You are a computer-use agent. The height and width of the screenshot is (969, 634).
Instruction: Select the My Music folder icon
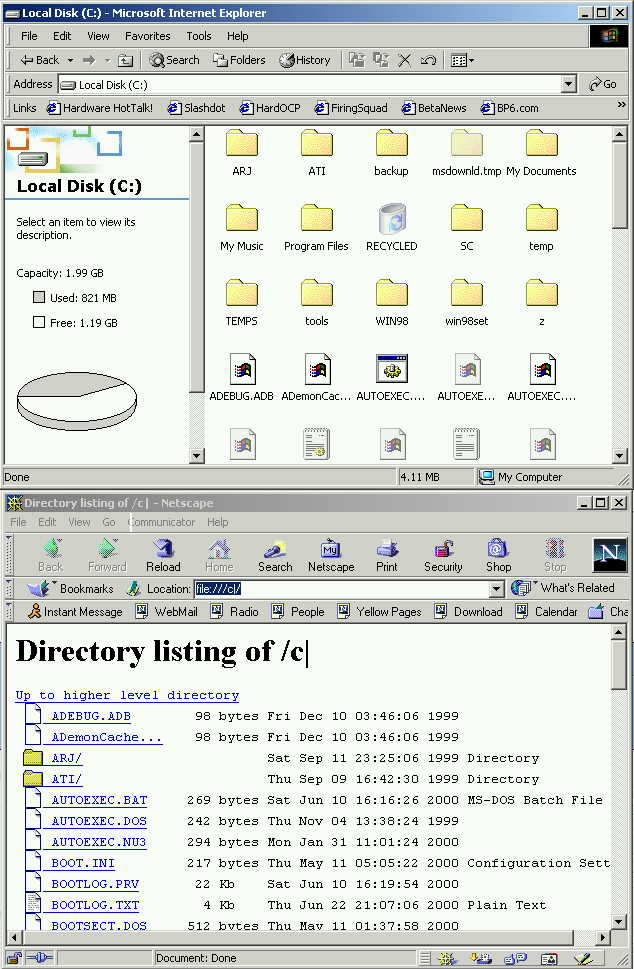[x=242, y=218]
